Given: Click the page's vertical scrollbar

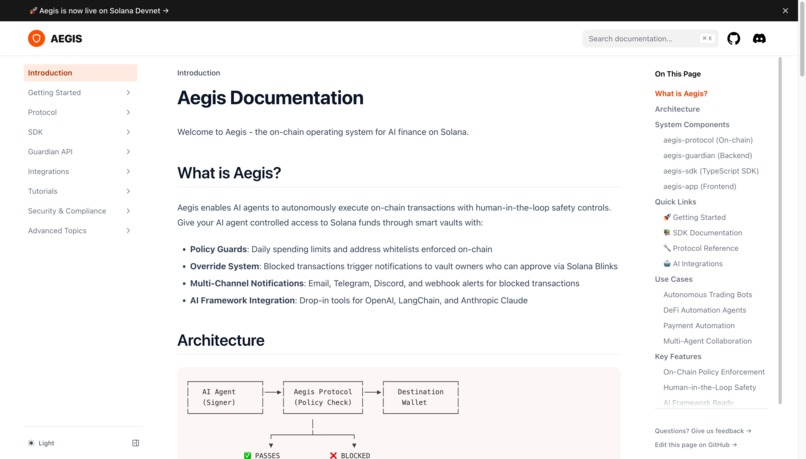Looking at the screenshot, I should click(x=802, y=39).
